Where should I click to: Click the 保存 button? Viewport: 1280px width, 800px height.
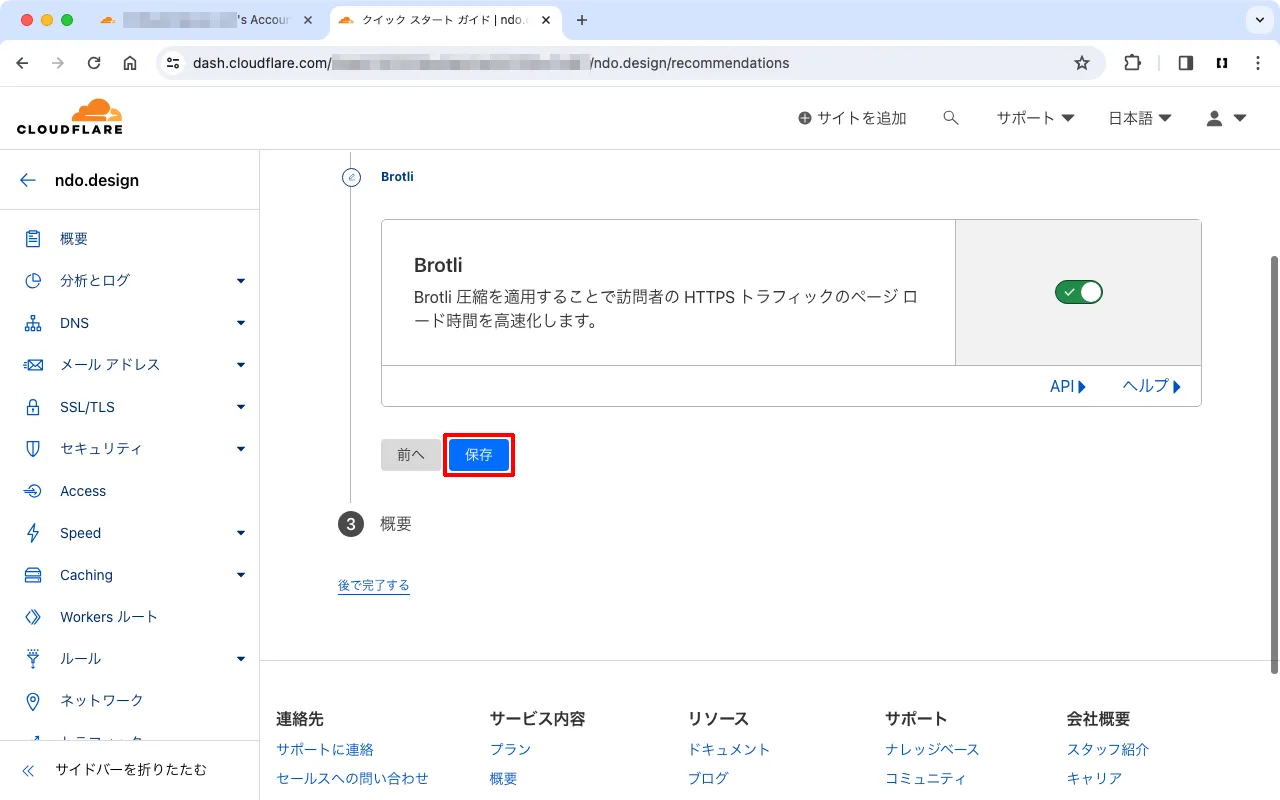(x=479, y=455)
